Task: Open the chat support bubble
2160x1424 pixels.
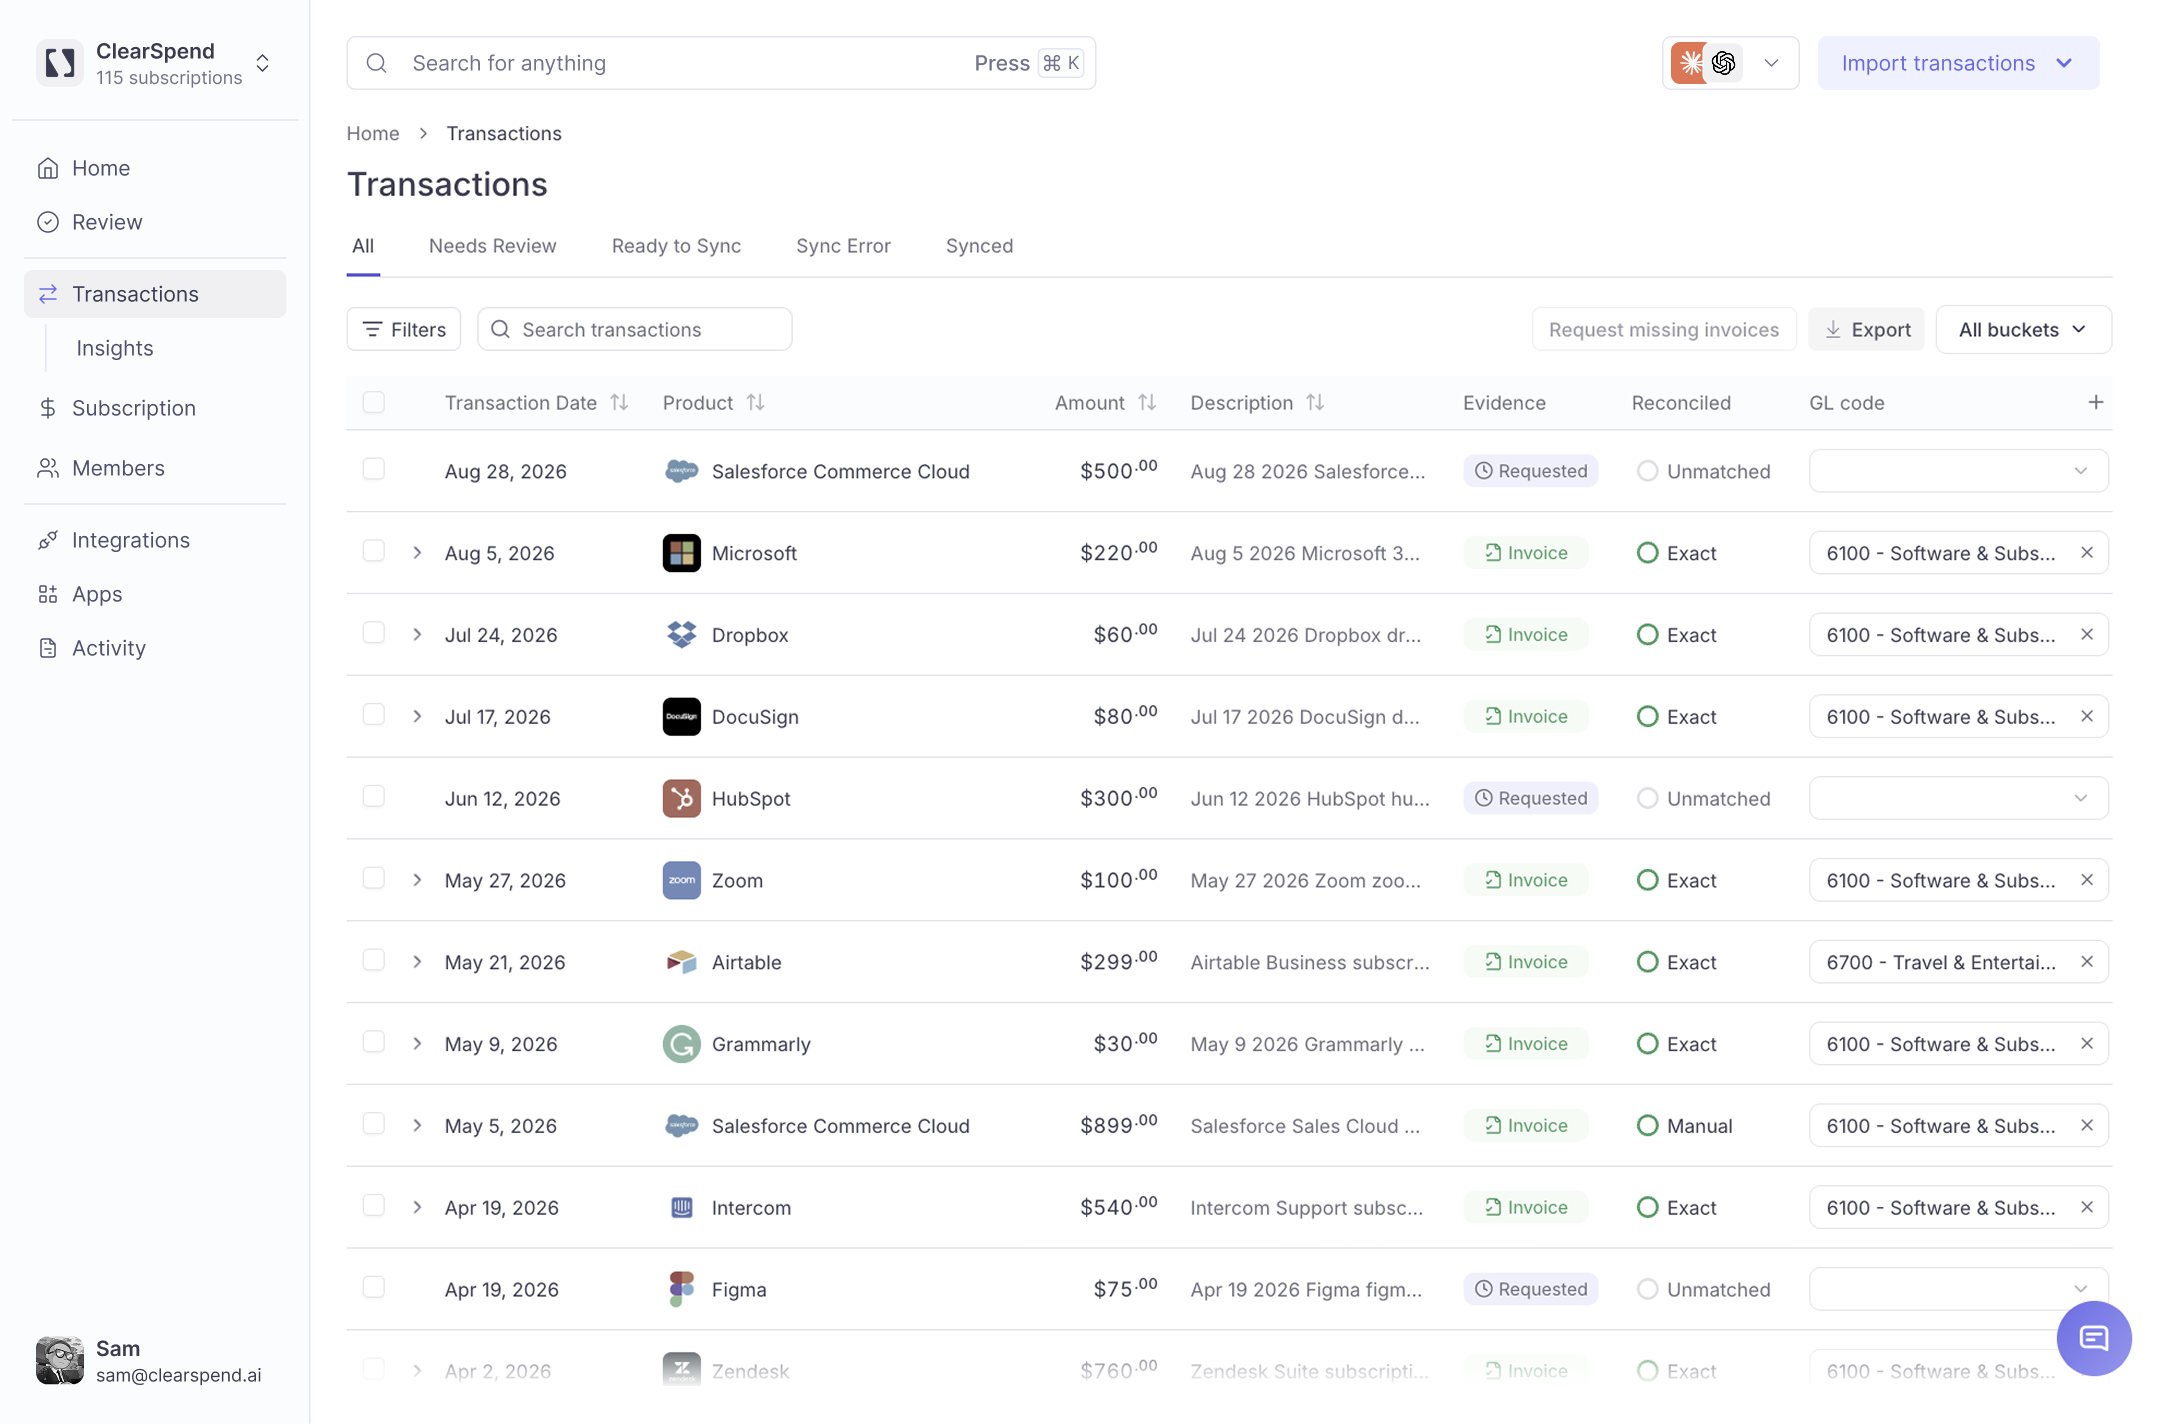Action: [x=2094, y=1338]
